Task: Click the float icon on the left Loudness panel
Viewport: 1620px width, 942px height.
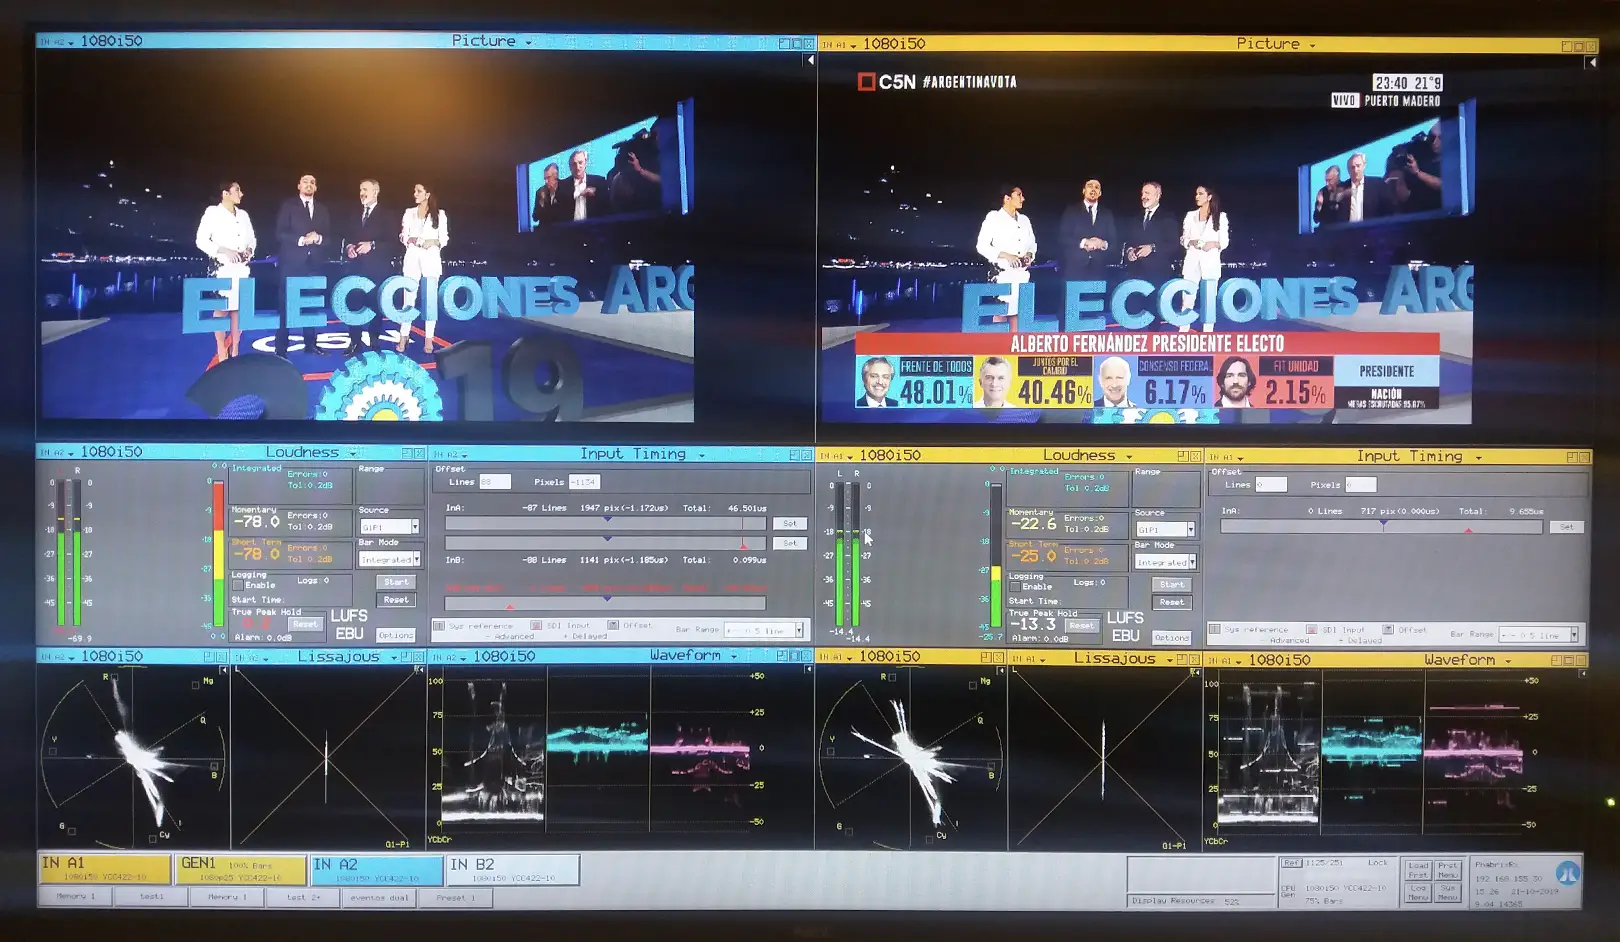Action: click(x=407, y=453)
